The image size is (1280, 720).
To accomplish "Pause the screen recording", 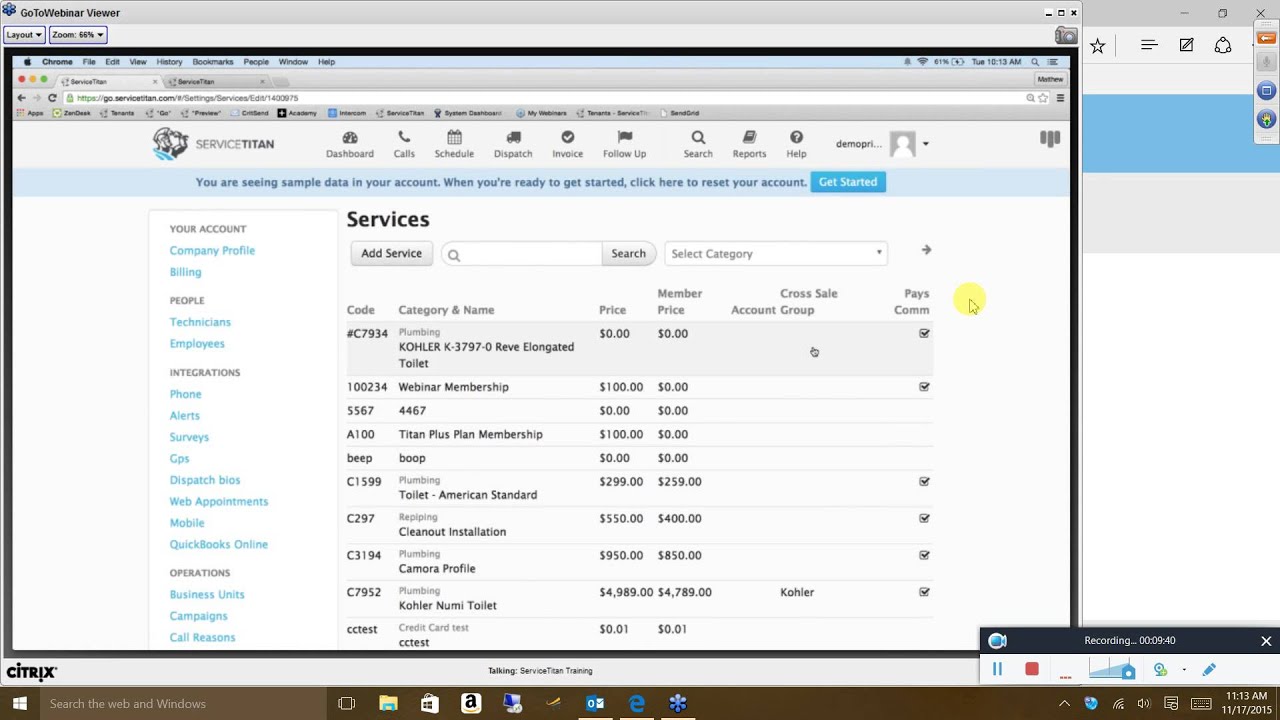I will pos(997,669).
